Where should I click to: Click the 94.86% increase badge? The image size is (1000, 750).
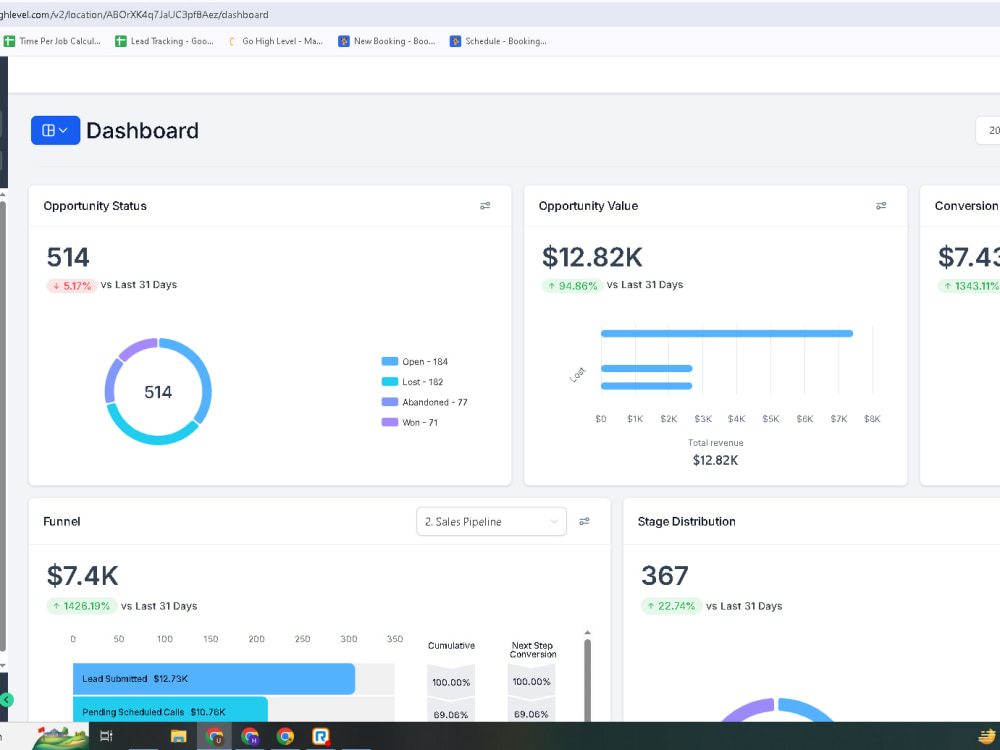pyautogui.click(x=572, y=286)
